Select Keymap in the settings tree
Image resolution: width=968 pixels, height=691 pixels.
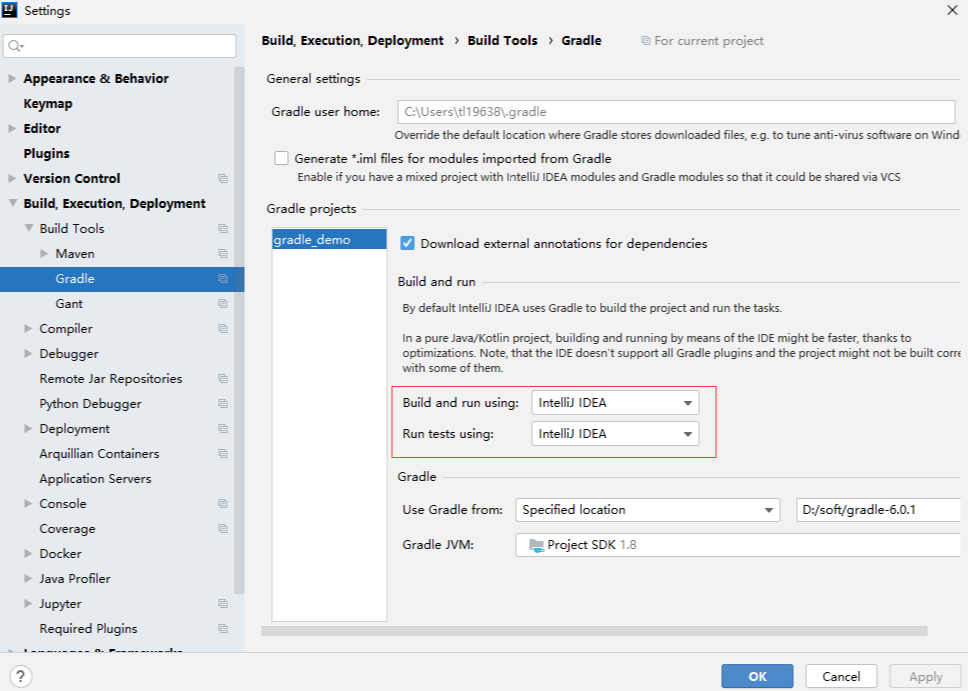coord(48,104)
